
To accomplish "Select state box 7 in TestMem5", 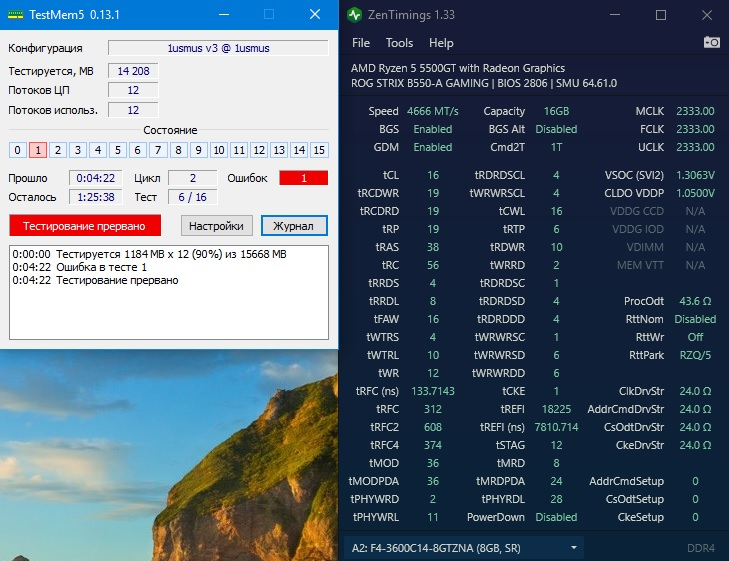I will click(x=158, y=150).
